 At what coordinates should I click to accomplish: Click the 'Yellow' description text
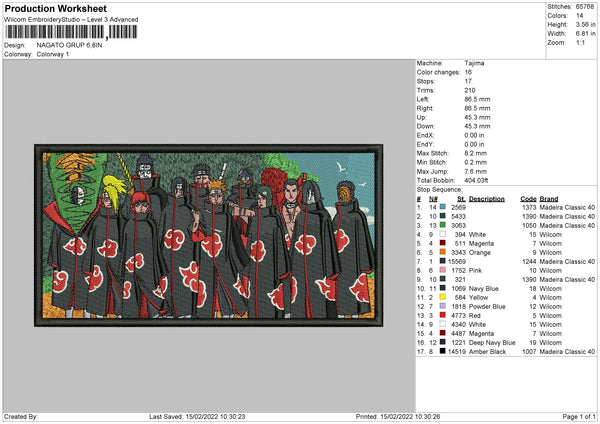(478, 297)
